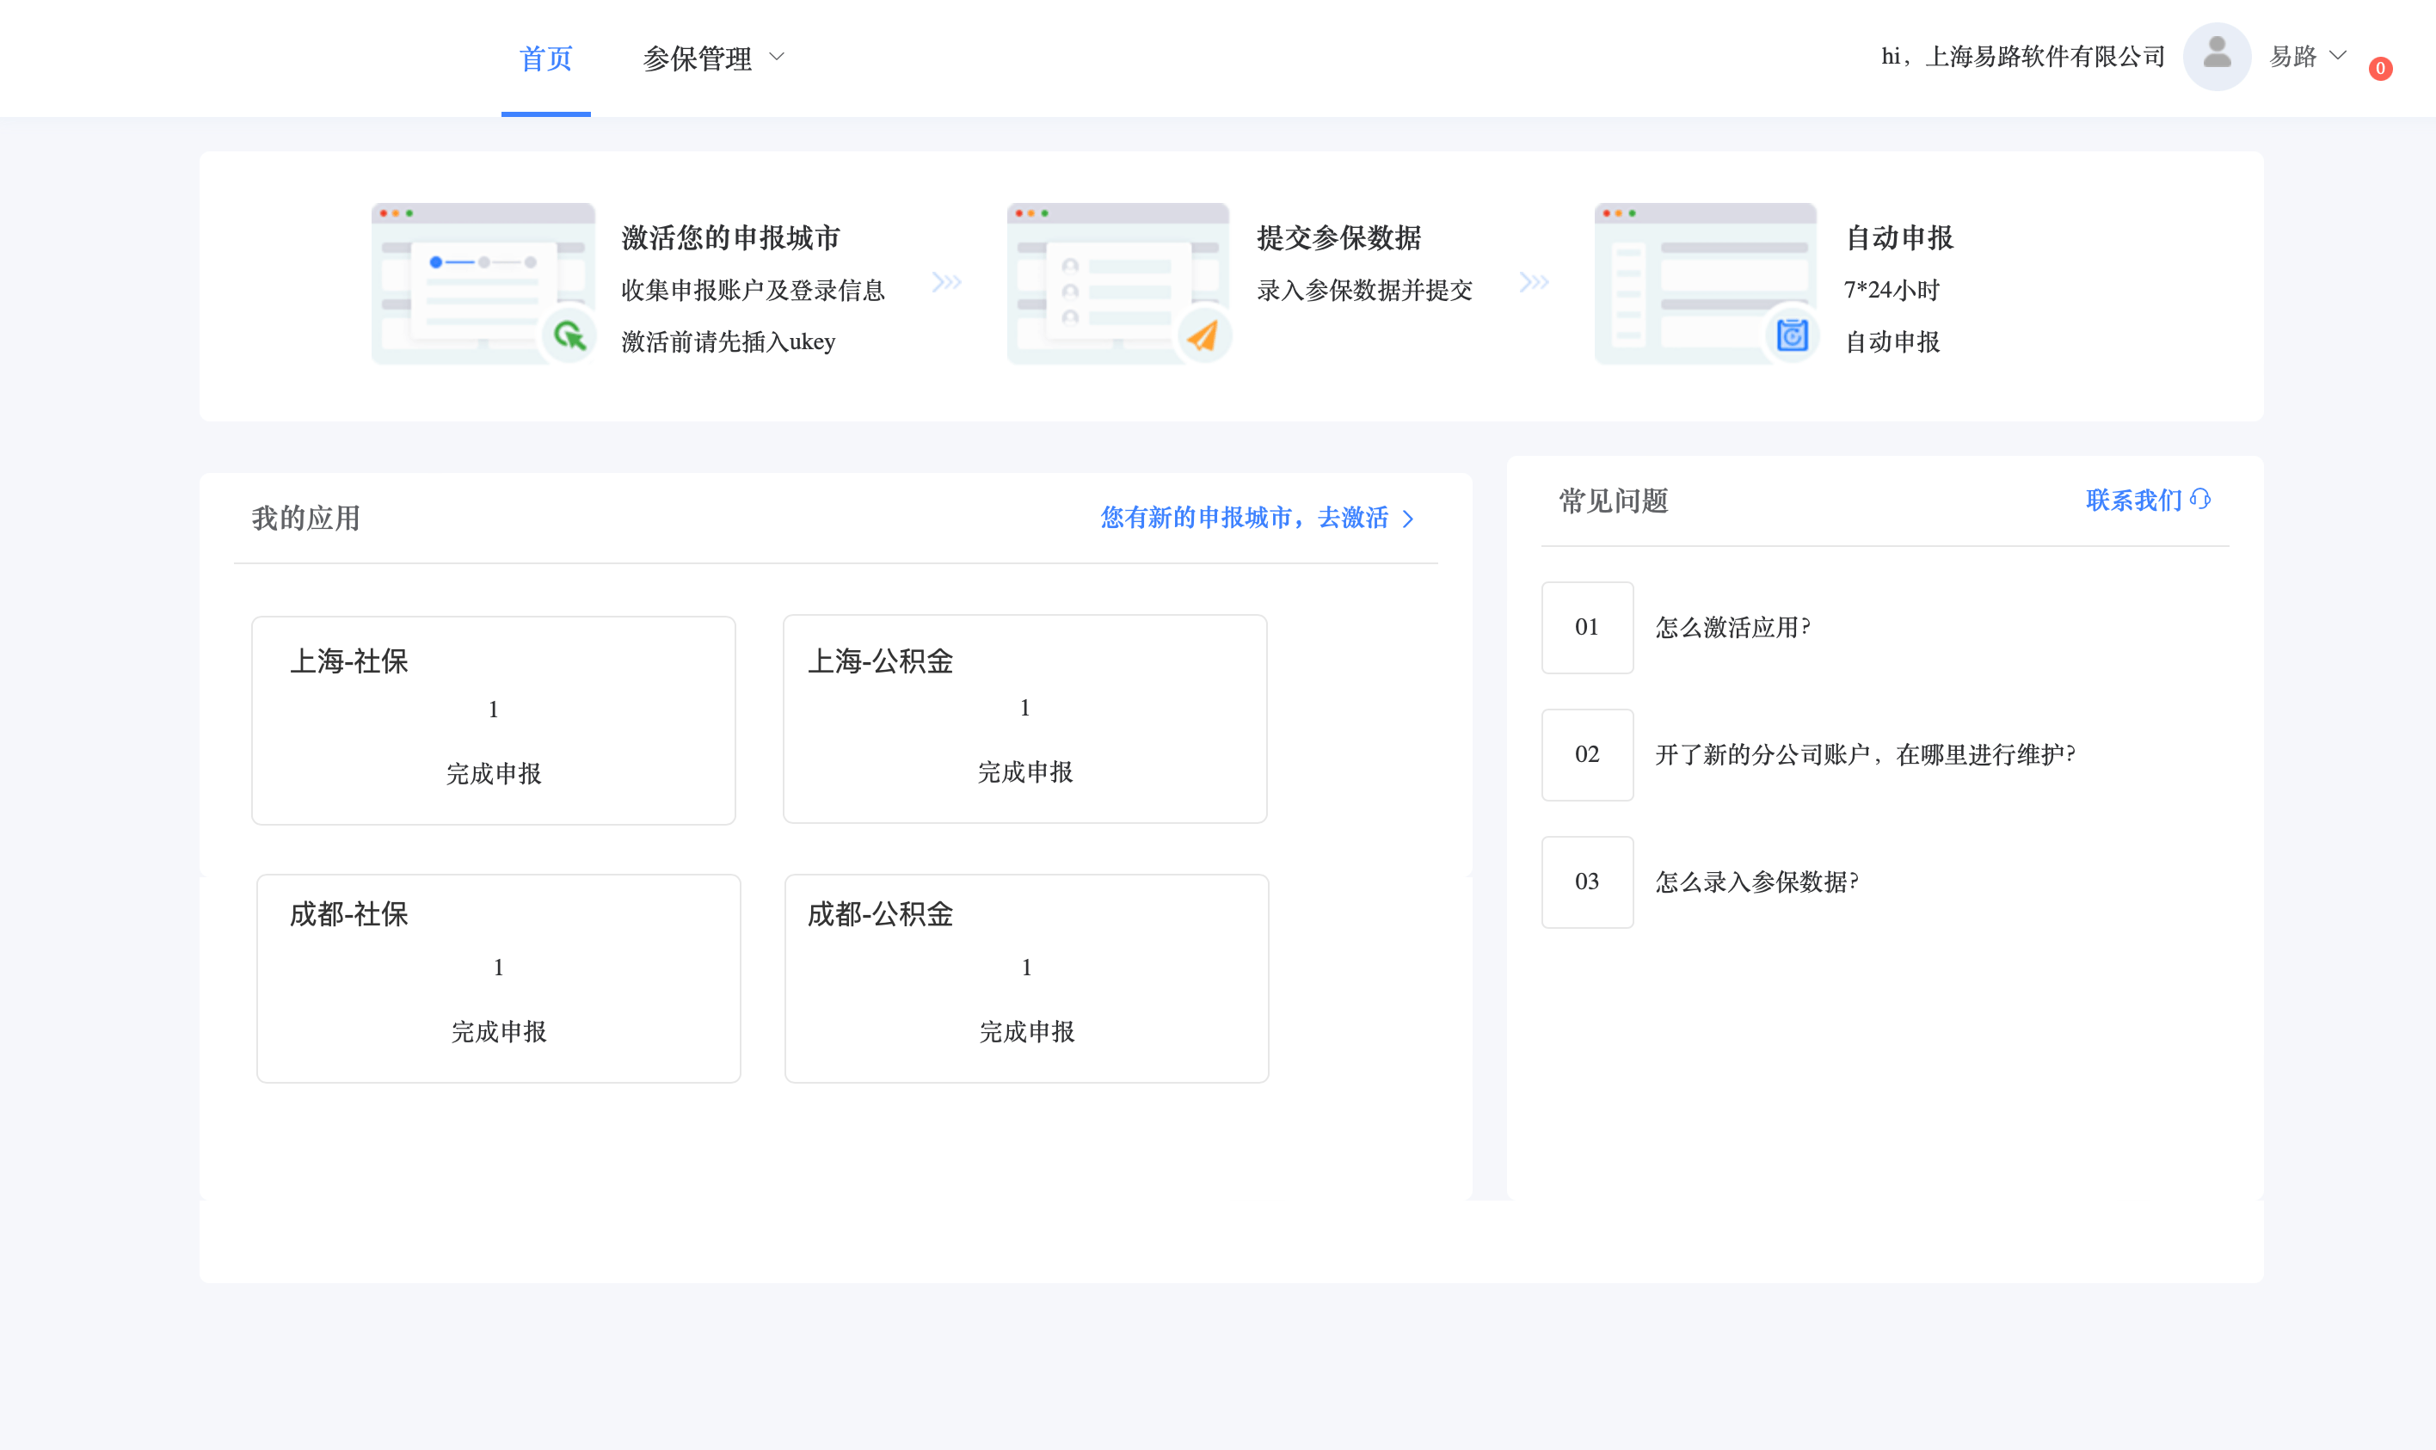
Task: Click arrow after 去激活 link
Action: [1408, 518]
